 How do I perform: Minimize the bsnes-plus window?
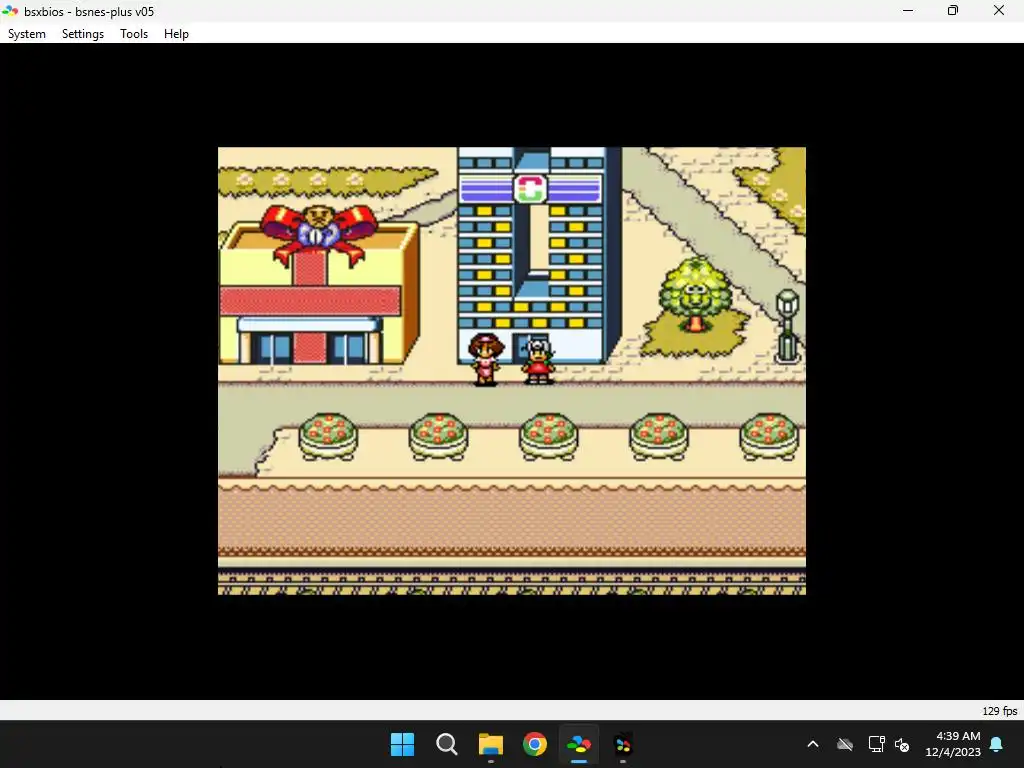908,11
